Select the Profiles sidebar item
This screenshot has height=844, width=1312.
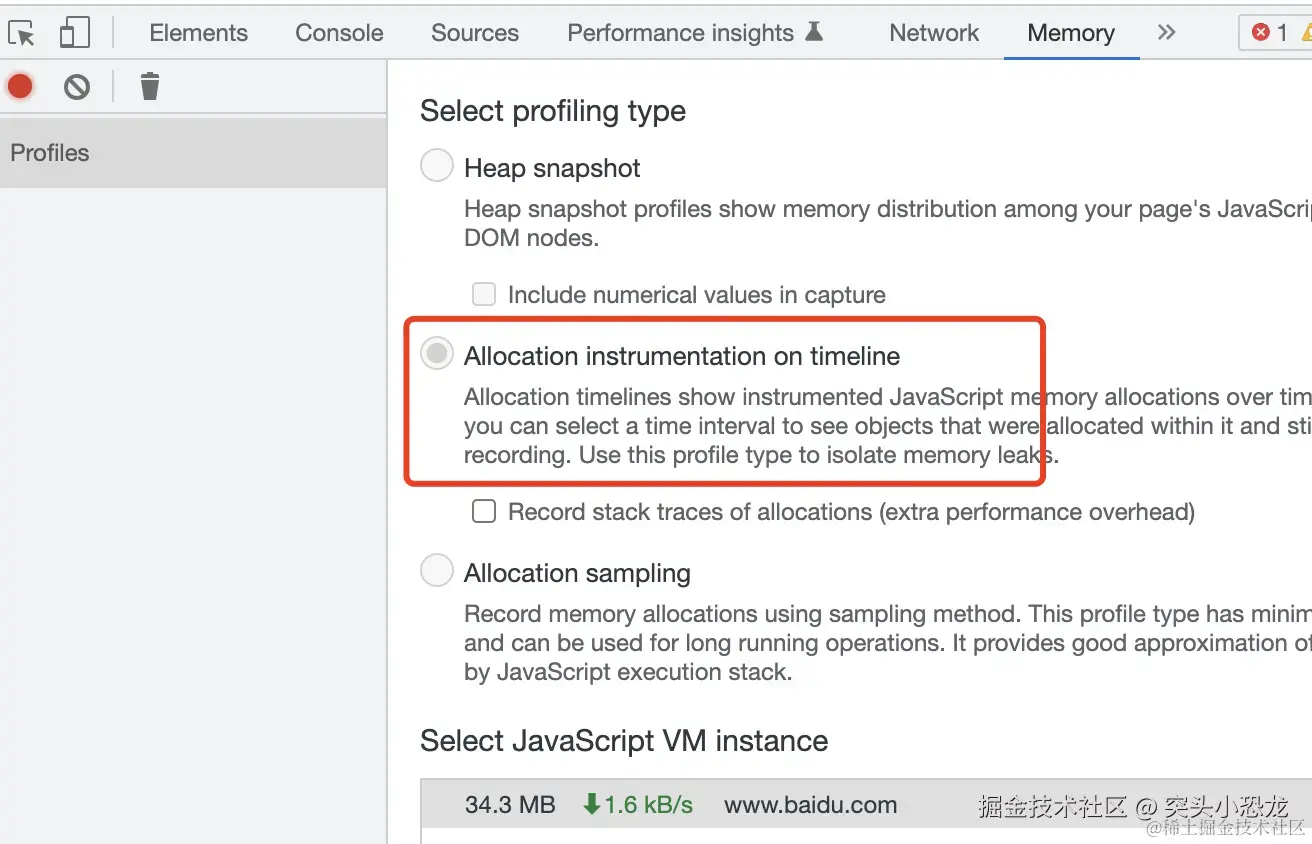click(x=50, y=153)
